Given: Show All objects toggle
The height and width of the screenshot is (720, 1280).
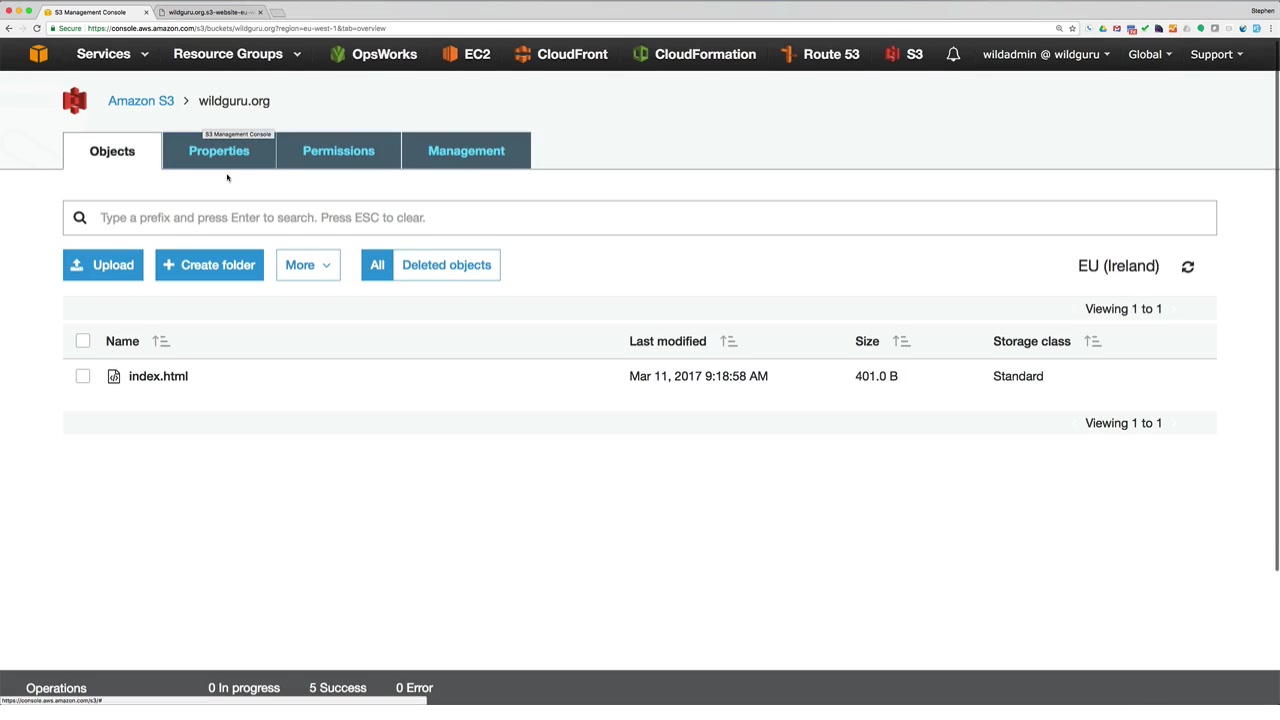Looking at the screenshot, I should [377, 265].
